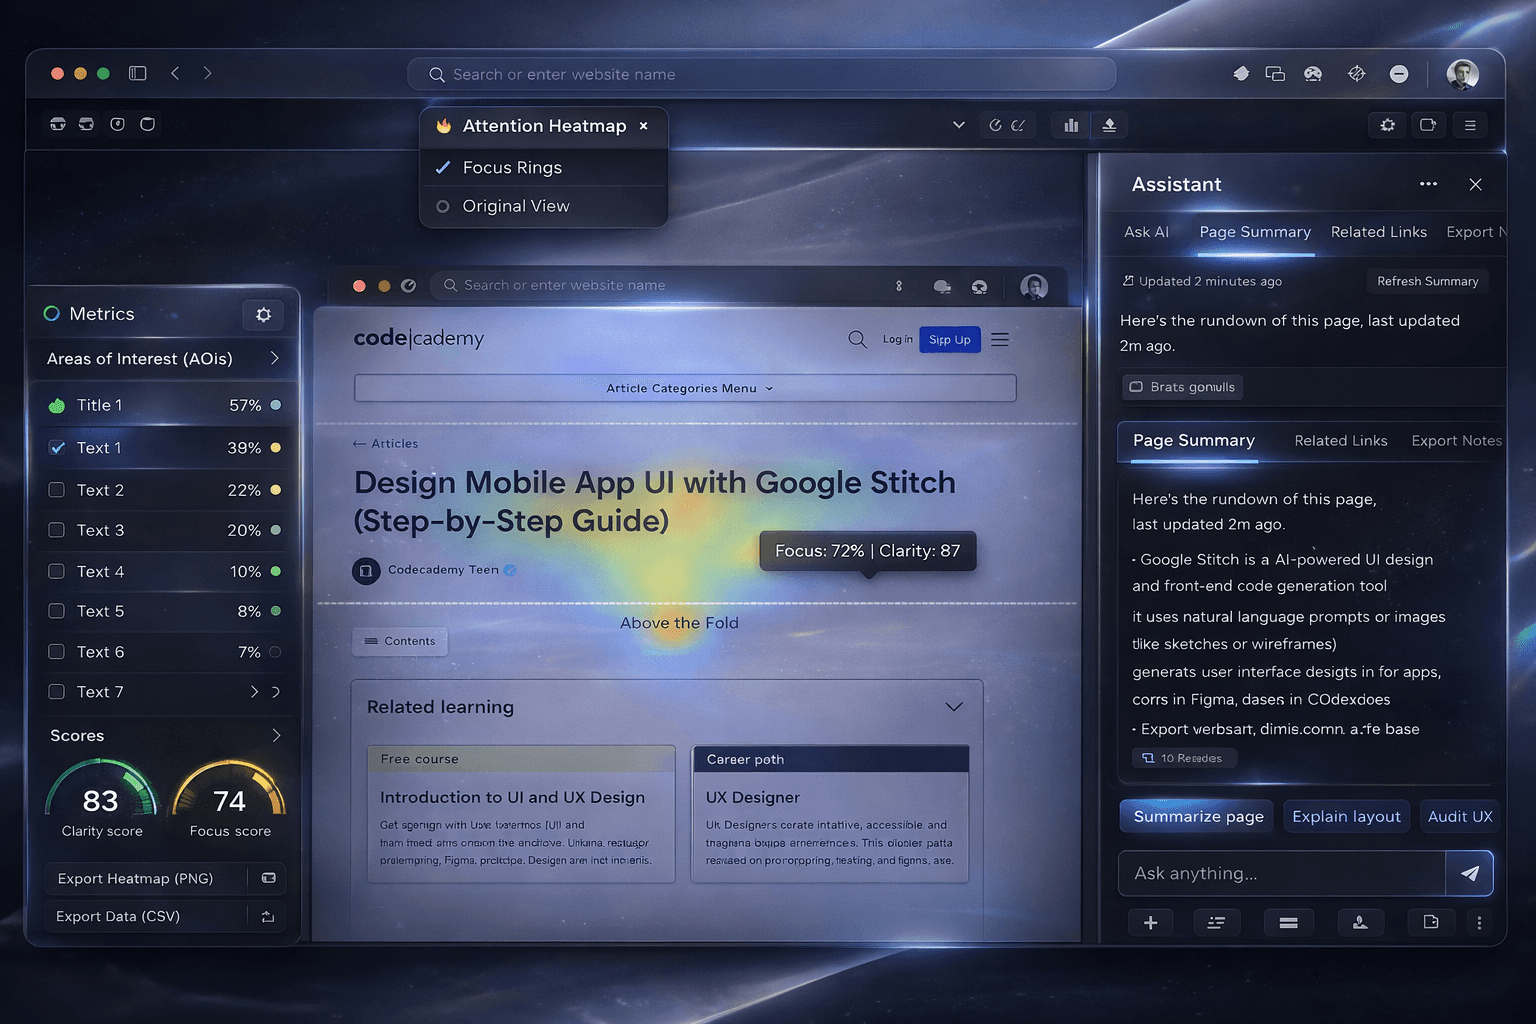Toggle the Text 1 checkbox
This screenshot has height=1024, width=1536.
point(57,448)
